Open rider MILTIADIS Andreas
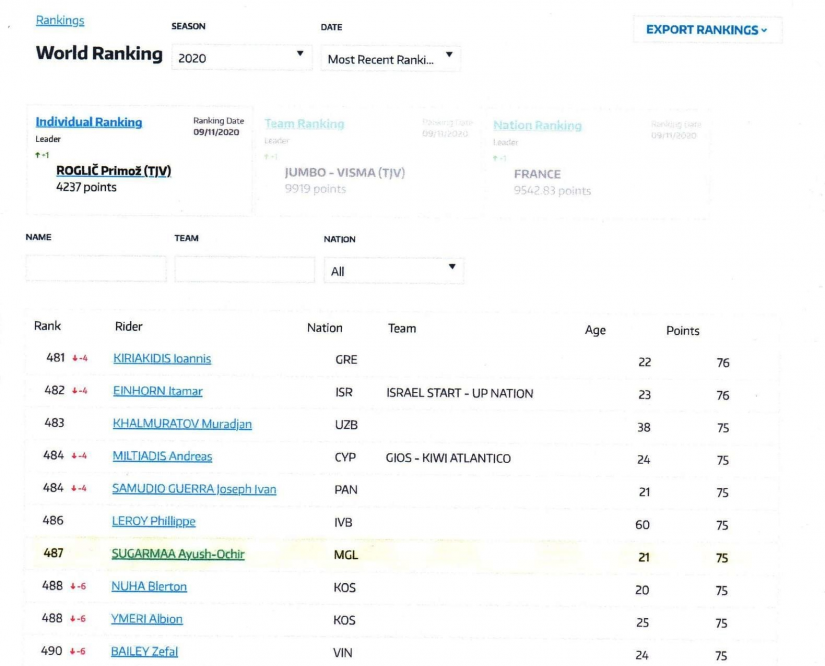 tap(162, 456)
